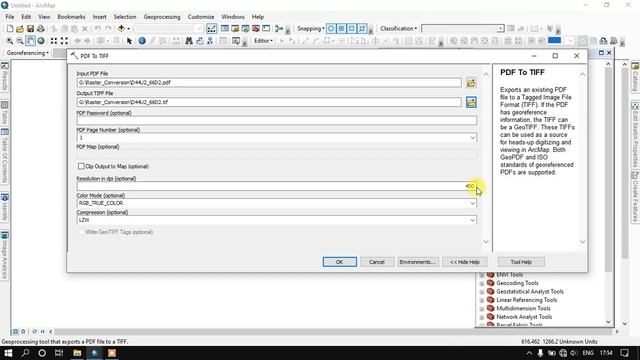Open the ModelBuilder window icon

point(279,29)
